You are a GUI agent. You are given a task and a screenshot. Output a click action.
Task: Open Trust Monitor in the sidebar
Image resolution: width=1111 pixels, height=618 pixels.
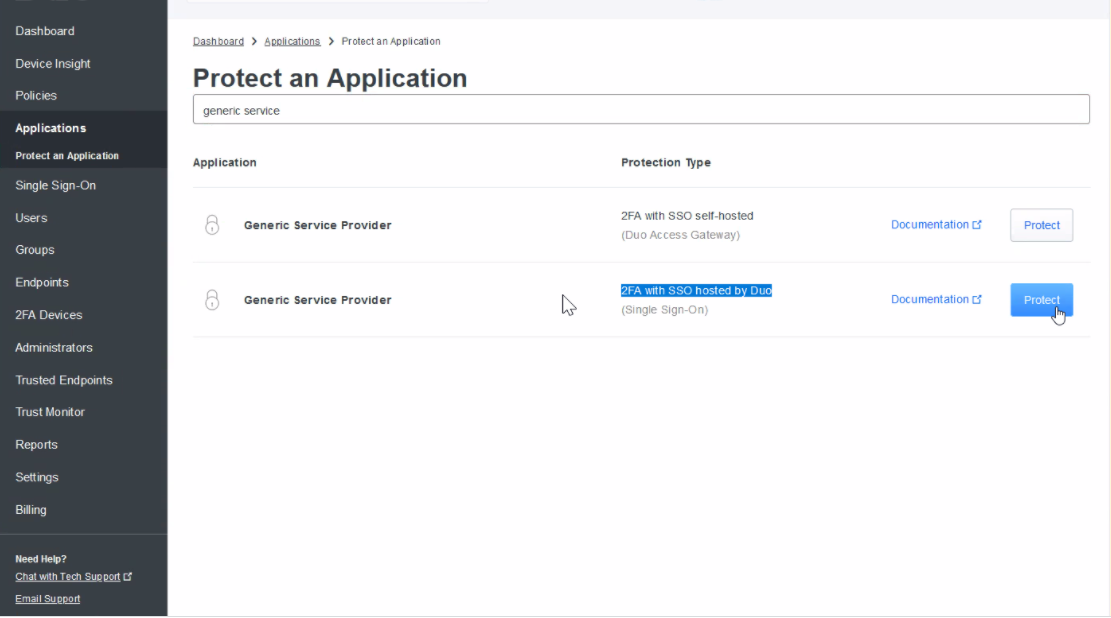[50, 412]
